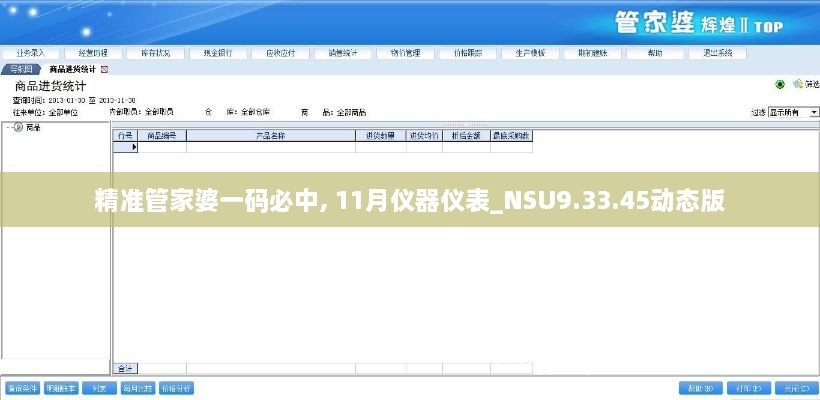Image resolution: width=820 pixels, height=400 pixels.
Task: Open the 帮助 menu in top bar
Action: [x=655, y=53]
